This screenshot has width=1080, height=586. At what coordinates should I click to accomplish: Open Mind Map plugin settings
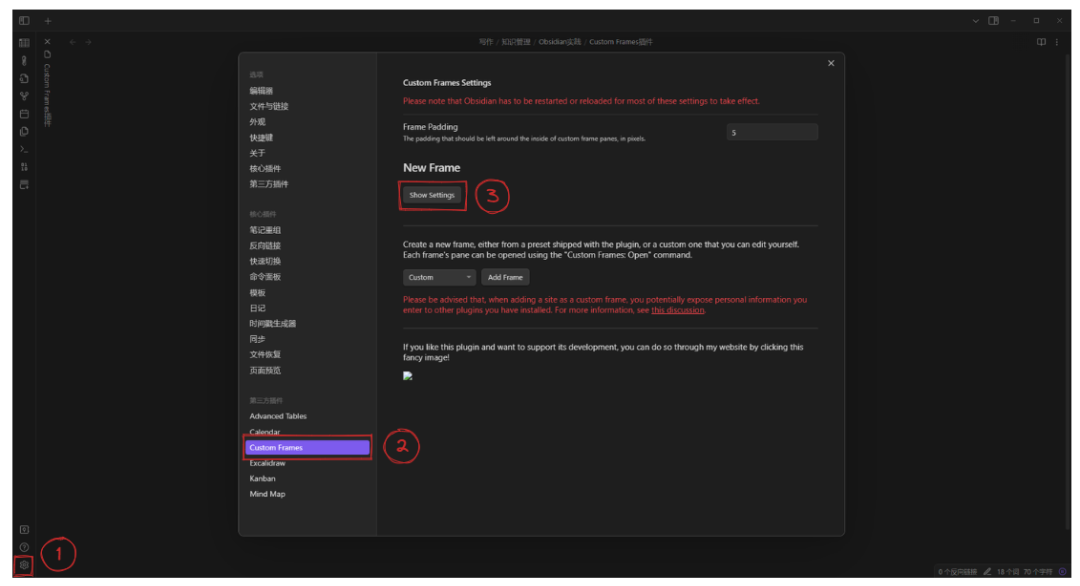pyautogui.click(x=267, y=494)
